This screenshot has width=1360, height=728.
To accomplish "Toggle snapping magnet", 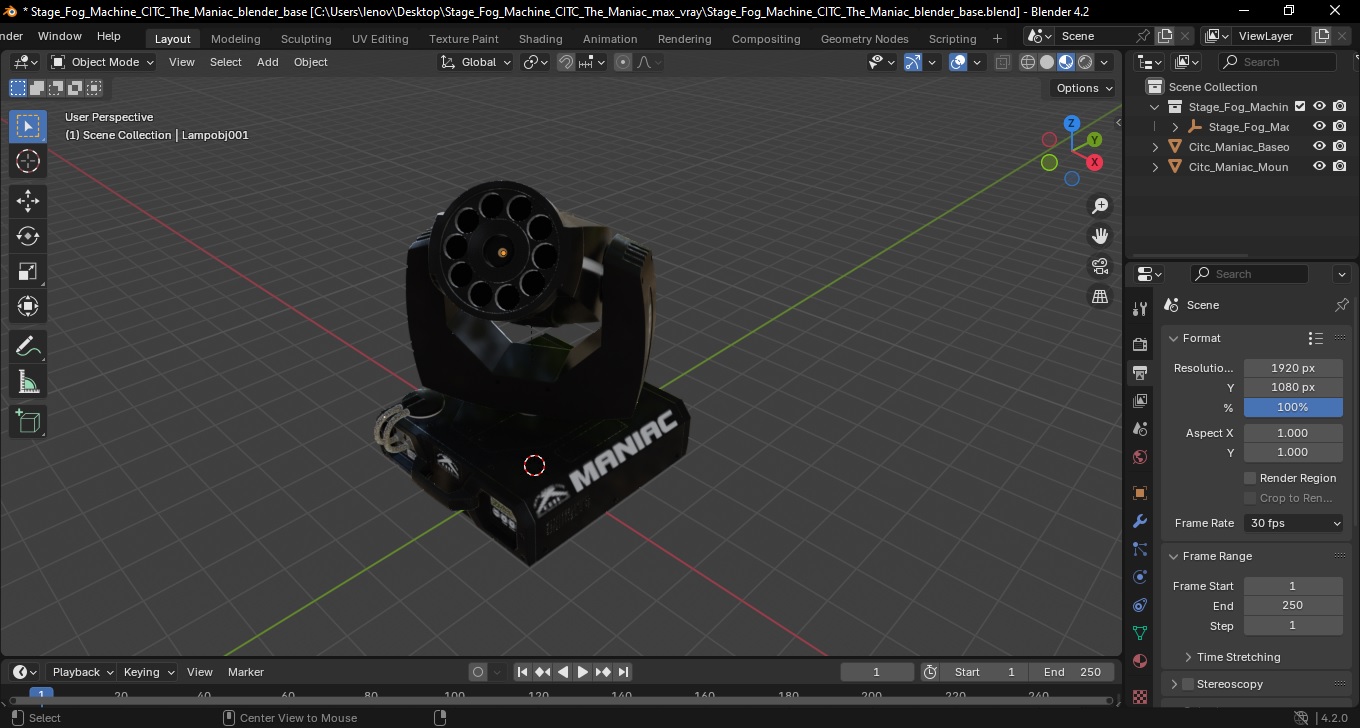I will tap(566, 62).
